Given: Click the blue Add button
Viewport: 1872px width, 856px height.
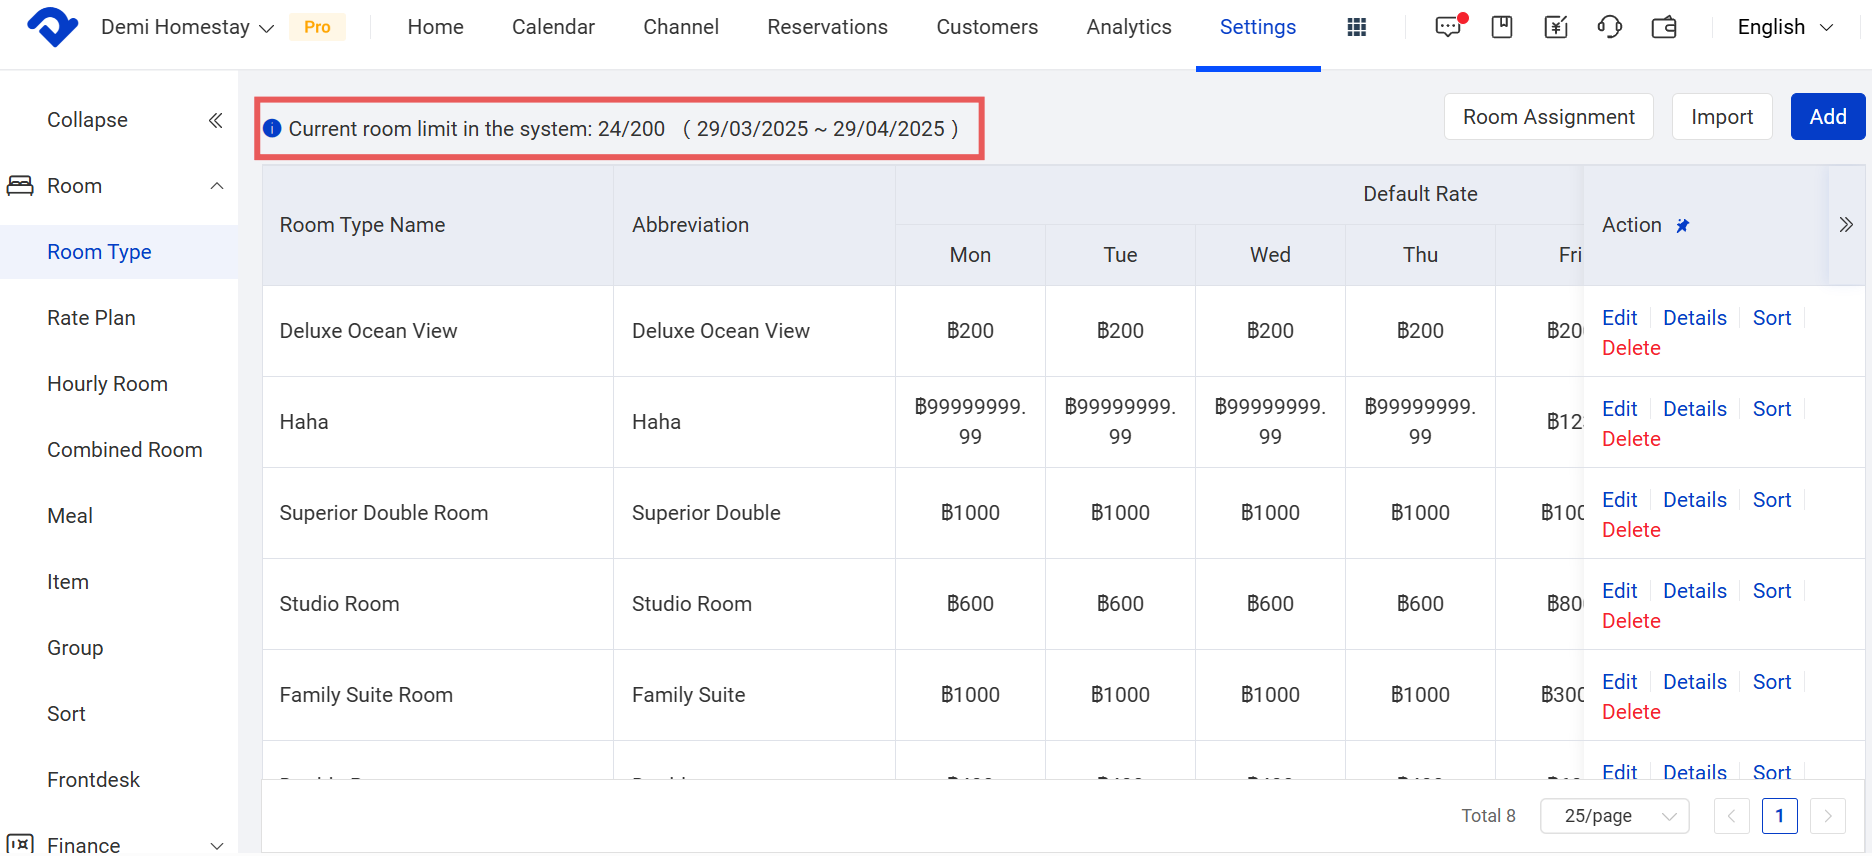Looking at the screenshot, I should [1827, 117].
